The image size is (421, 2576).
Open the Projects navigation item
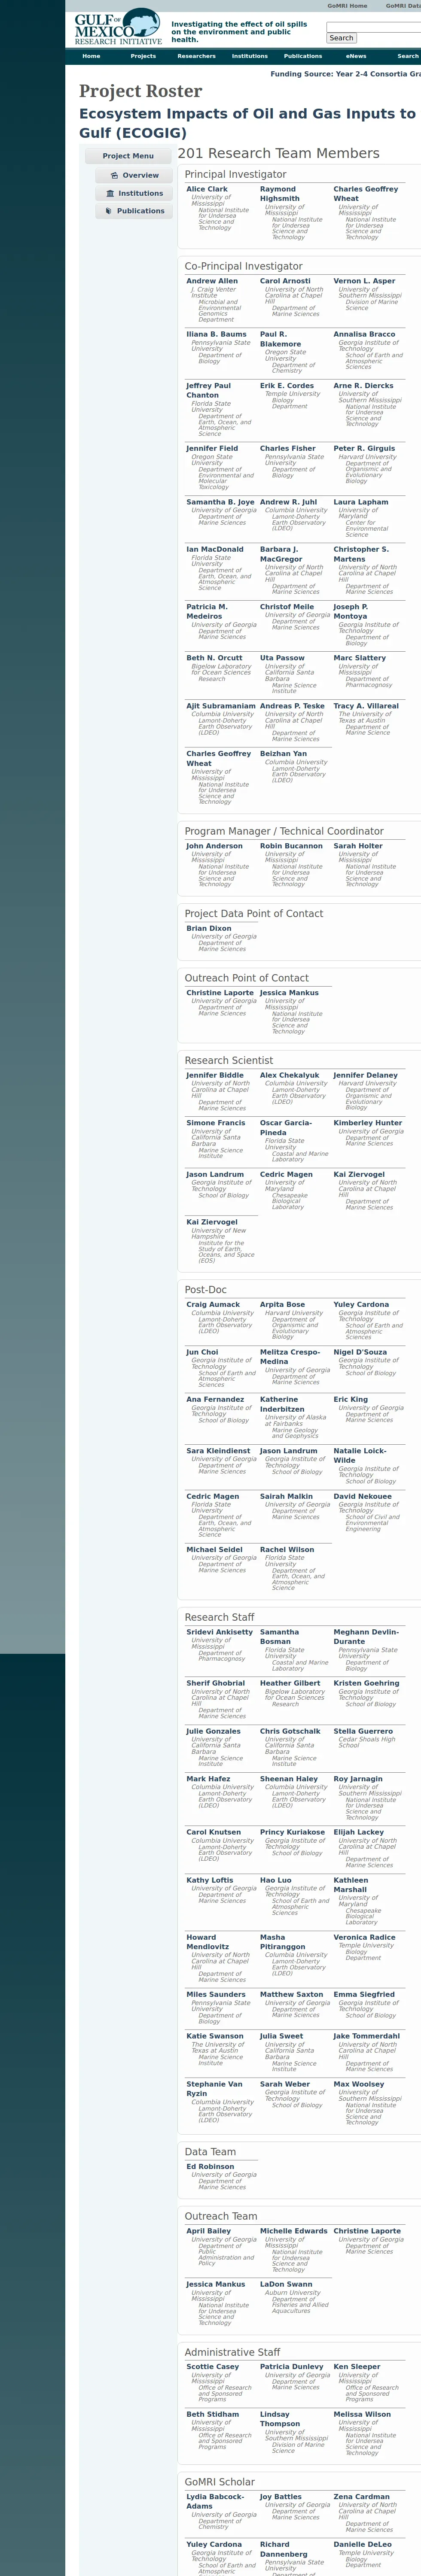pos(143,56)
